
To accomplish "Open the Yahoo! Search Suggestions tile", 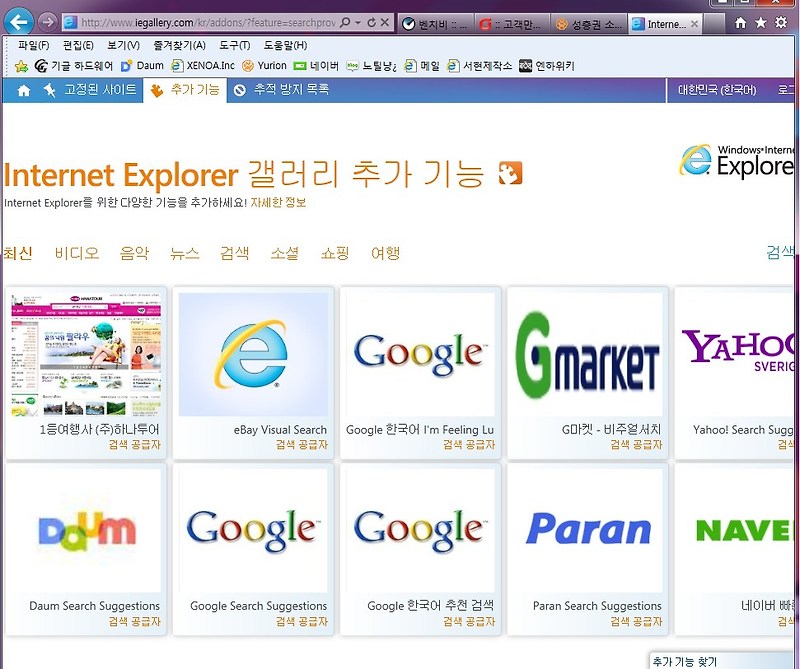I will point(735,373).
